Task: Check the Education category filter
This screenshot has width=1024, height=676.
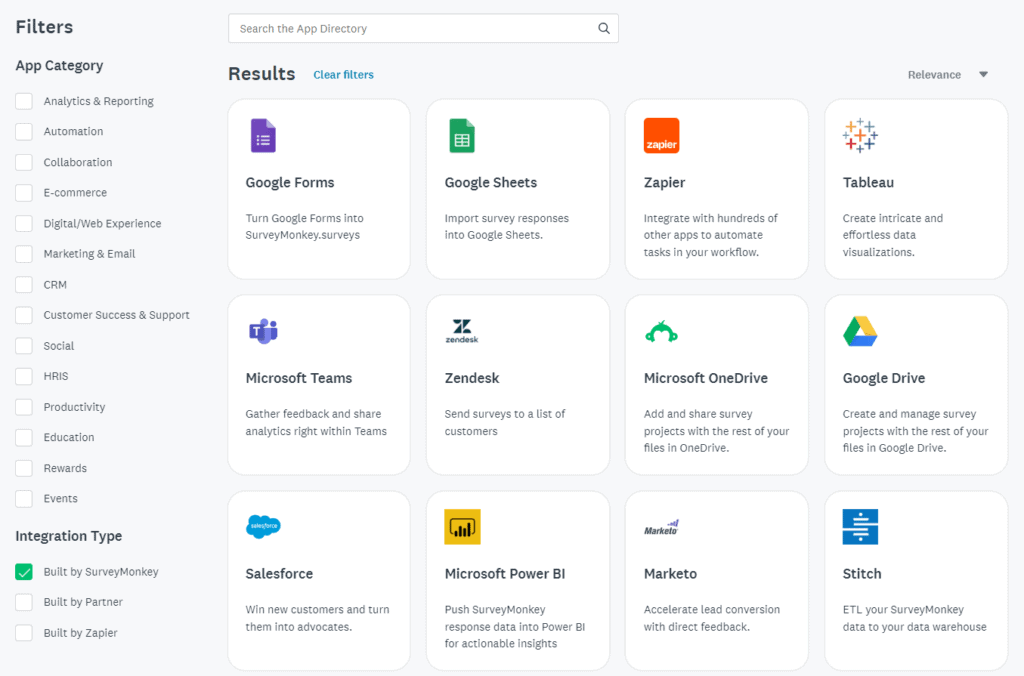Action: pyautogui.click(x=24, y=437)
